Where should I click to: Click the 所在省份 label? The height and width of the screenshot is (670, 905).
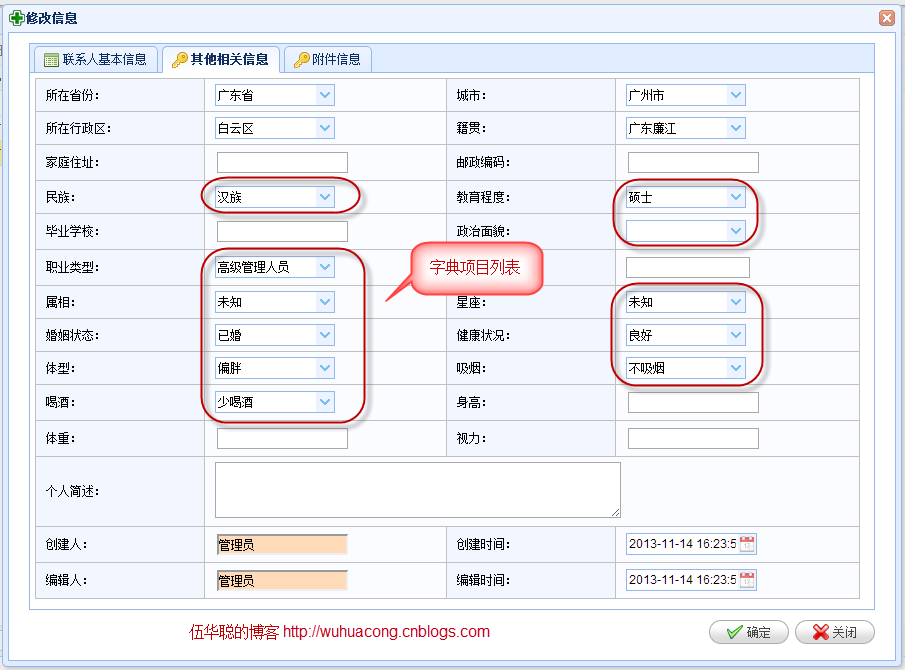click(x=72, y=95)
